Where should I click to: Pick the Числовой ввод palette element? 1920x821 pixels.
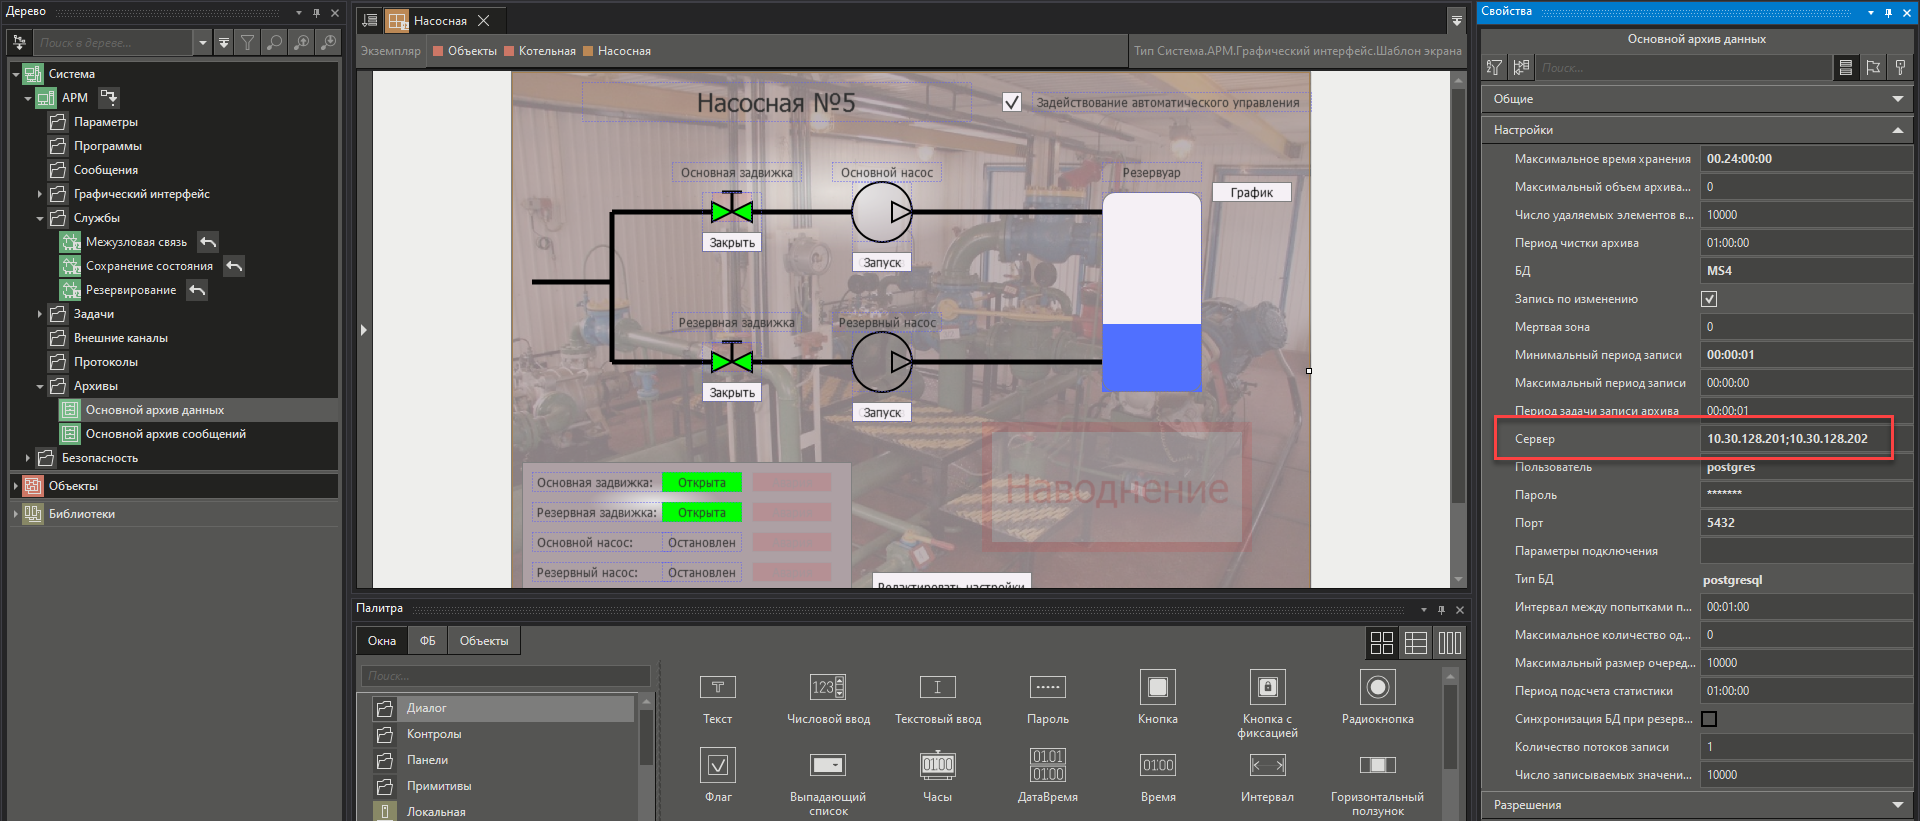click(827, 688)
